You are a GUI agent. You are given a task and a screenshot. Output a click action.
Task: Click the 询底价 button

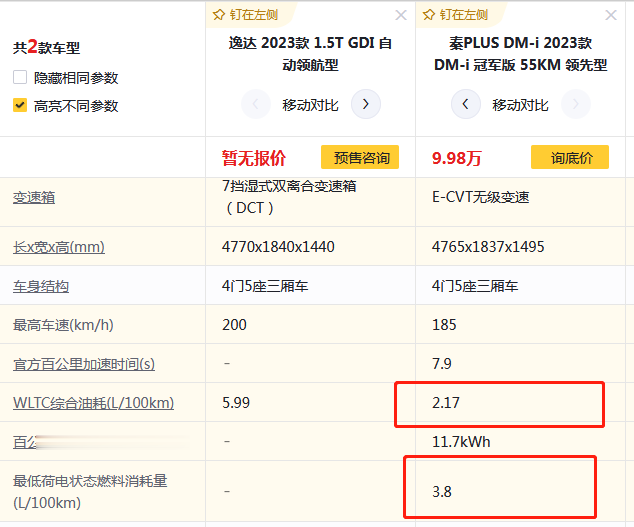570,157
